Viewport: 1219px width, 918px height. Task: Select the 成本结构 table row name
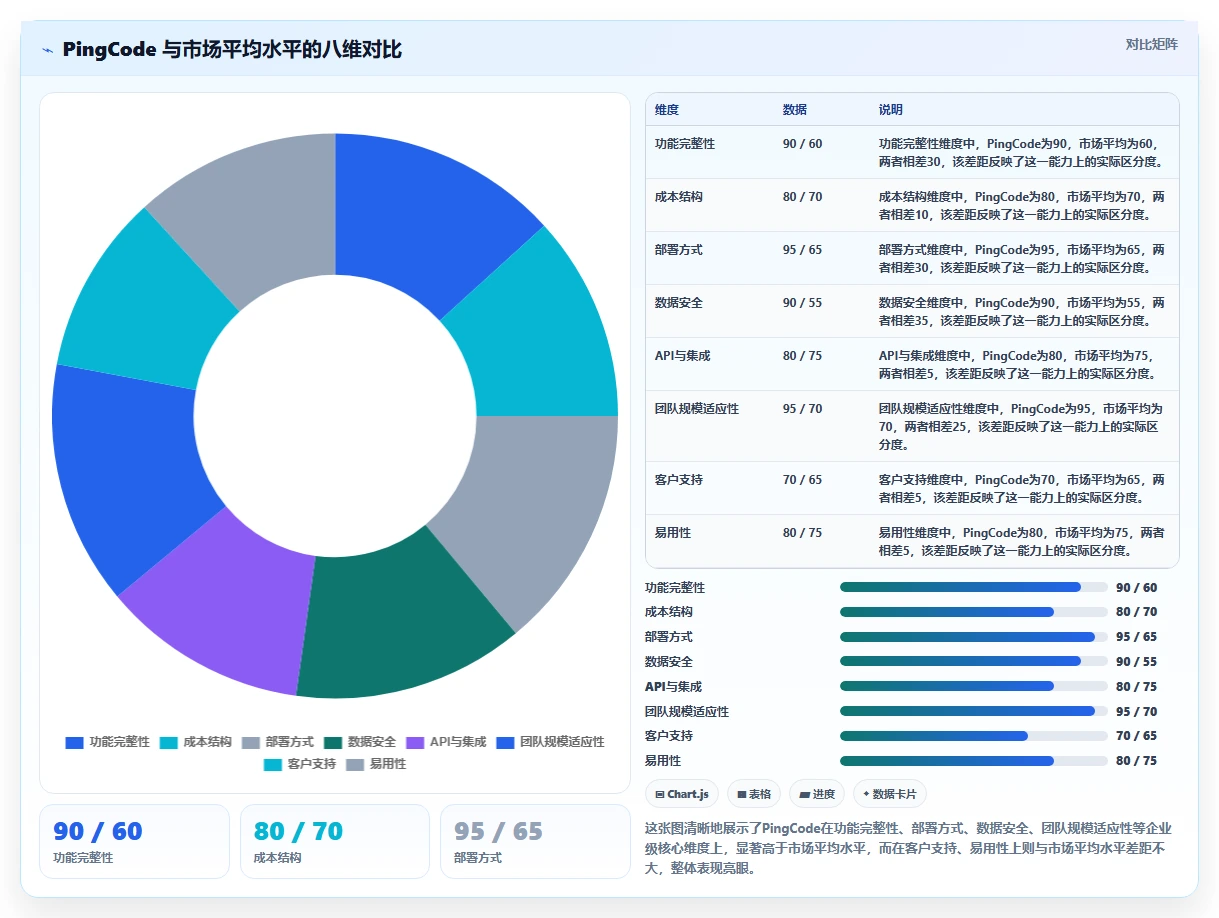[x=679, y=197]
